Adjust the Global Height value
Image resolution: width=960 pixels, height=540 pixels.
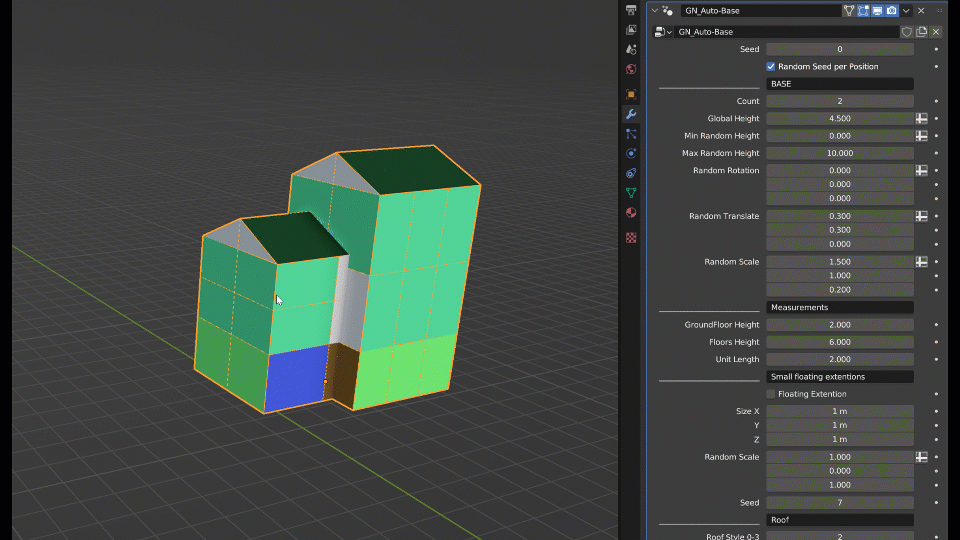[x=840, y=118]
